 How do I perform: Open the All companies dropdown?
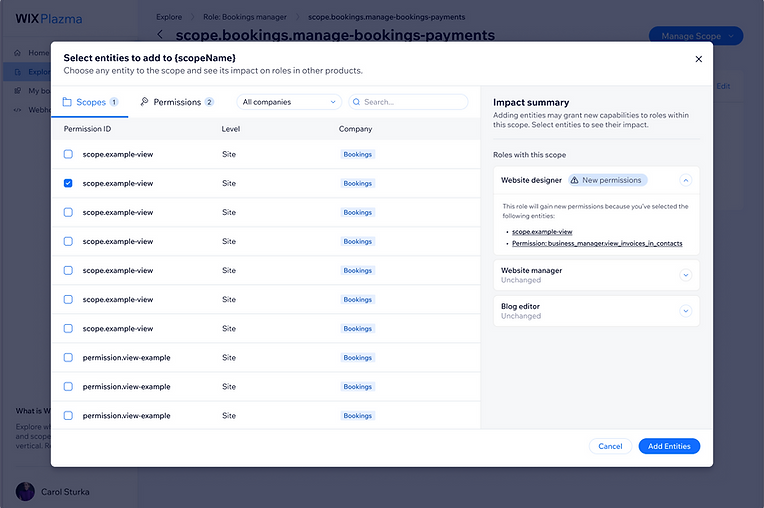[x=289, y=102]
